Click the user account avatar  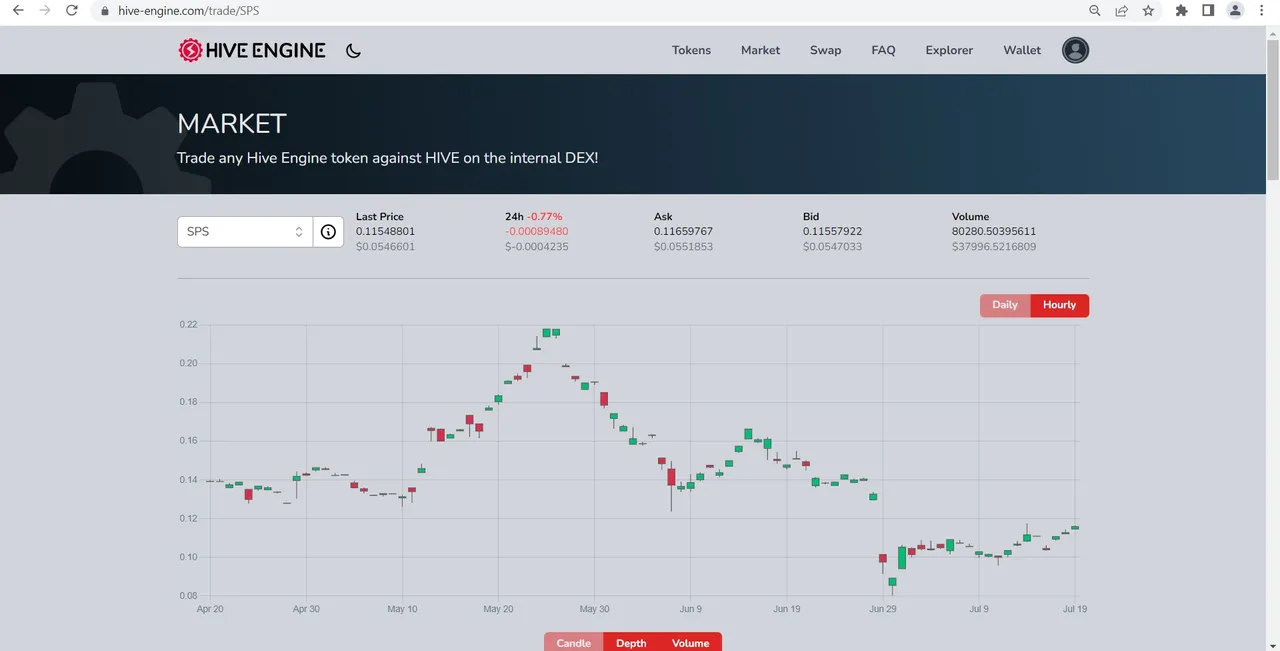(x=1075, y=50)
